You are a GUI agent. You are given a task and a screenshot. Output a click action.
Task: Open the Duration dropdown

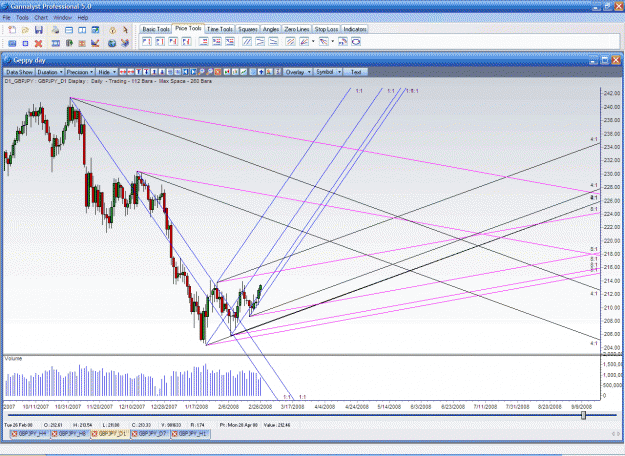click(50, 72)
